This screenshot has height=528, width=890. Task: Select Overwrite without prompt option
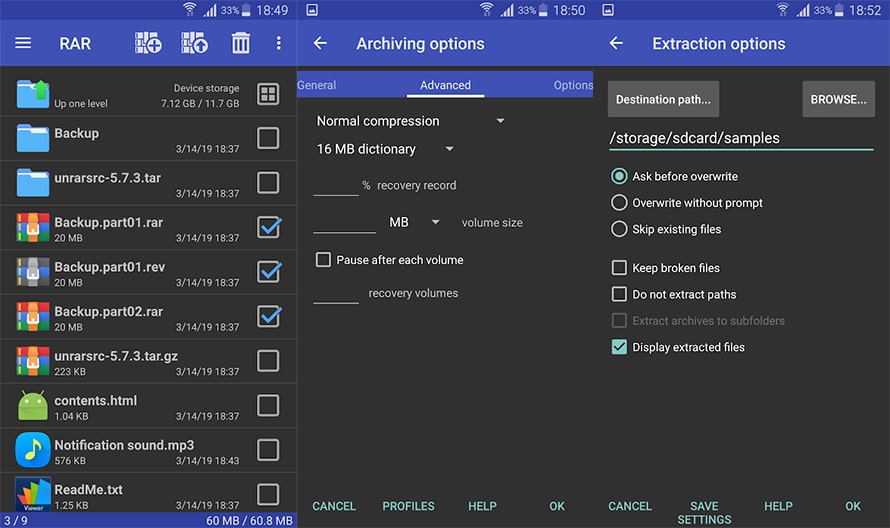click(x=619, y=203)
